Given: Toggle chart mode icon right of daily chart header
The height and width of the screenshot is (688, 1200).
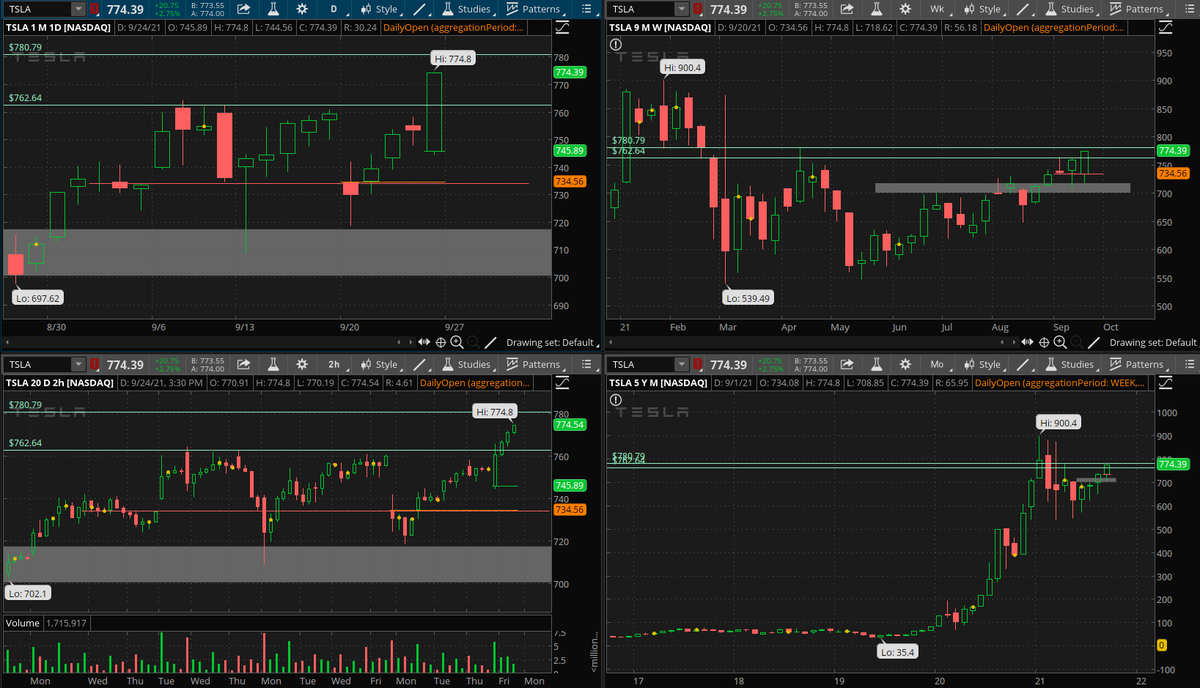Looking at the screenshot, I should (562, 26).
